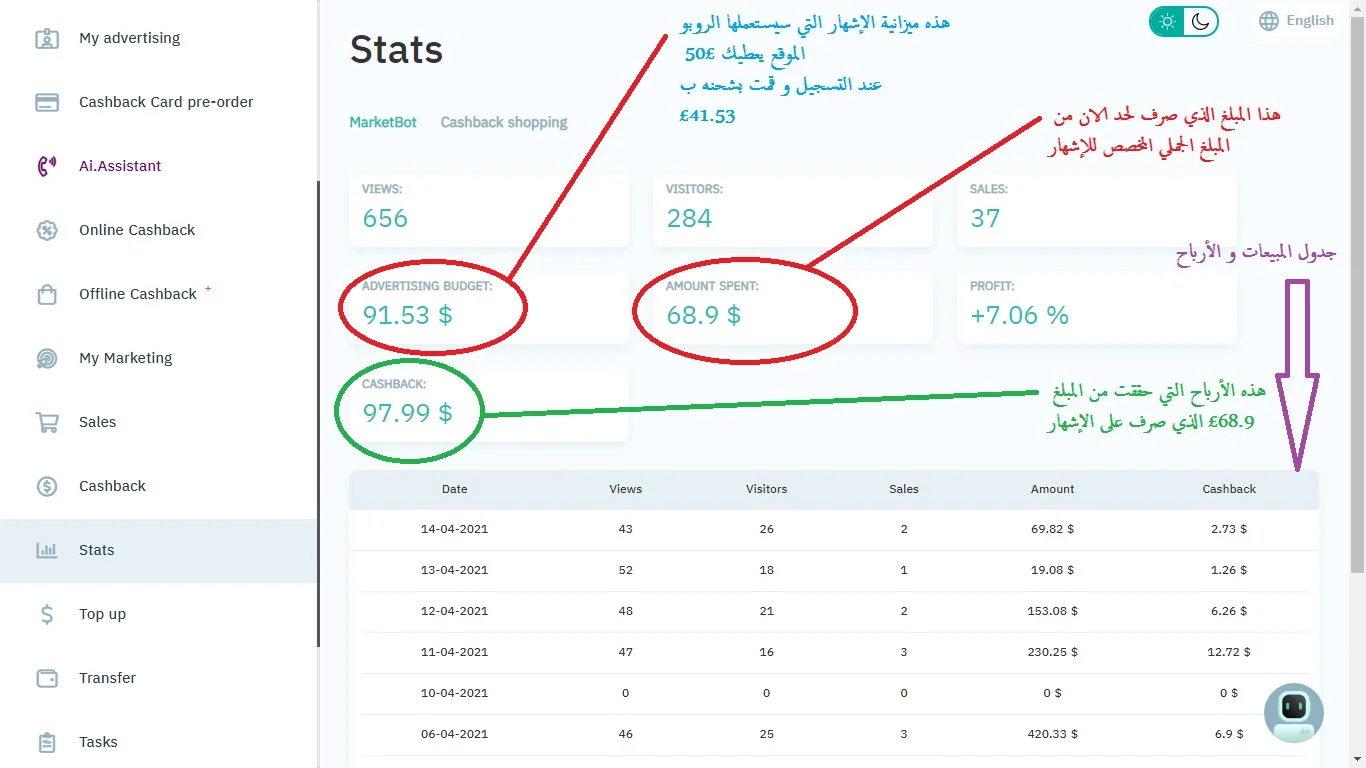Switch to the Cashback shopping tab

(504, 122)
